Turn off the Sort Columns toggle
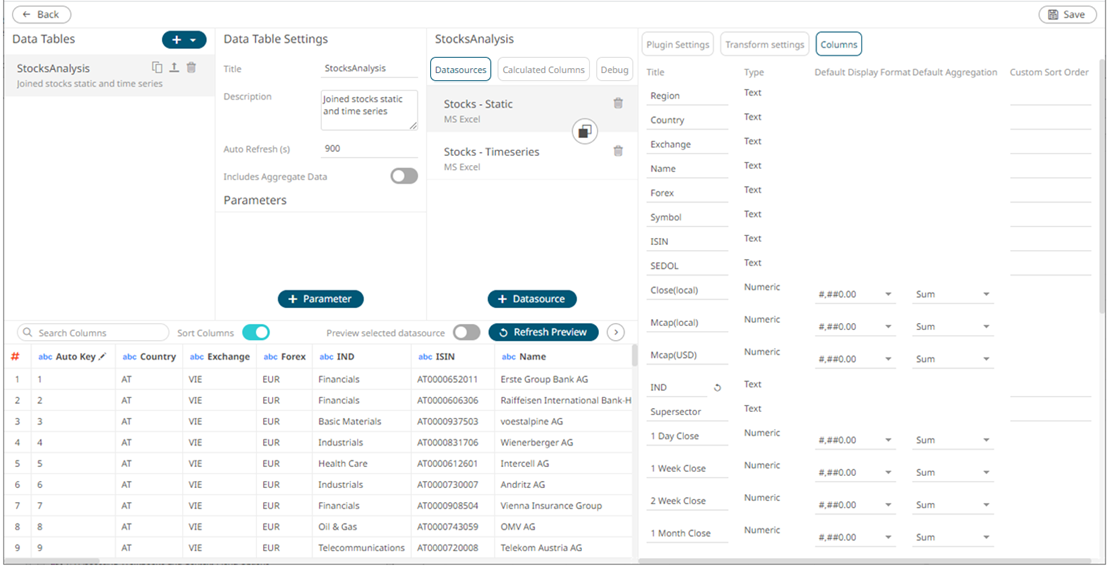1110x568 pixels. pyautogui.click(x=256, y=332)
